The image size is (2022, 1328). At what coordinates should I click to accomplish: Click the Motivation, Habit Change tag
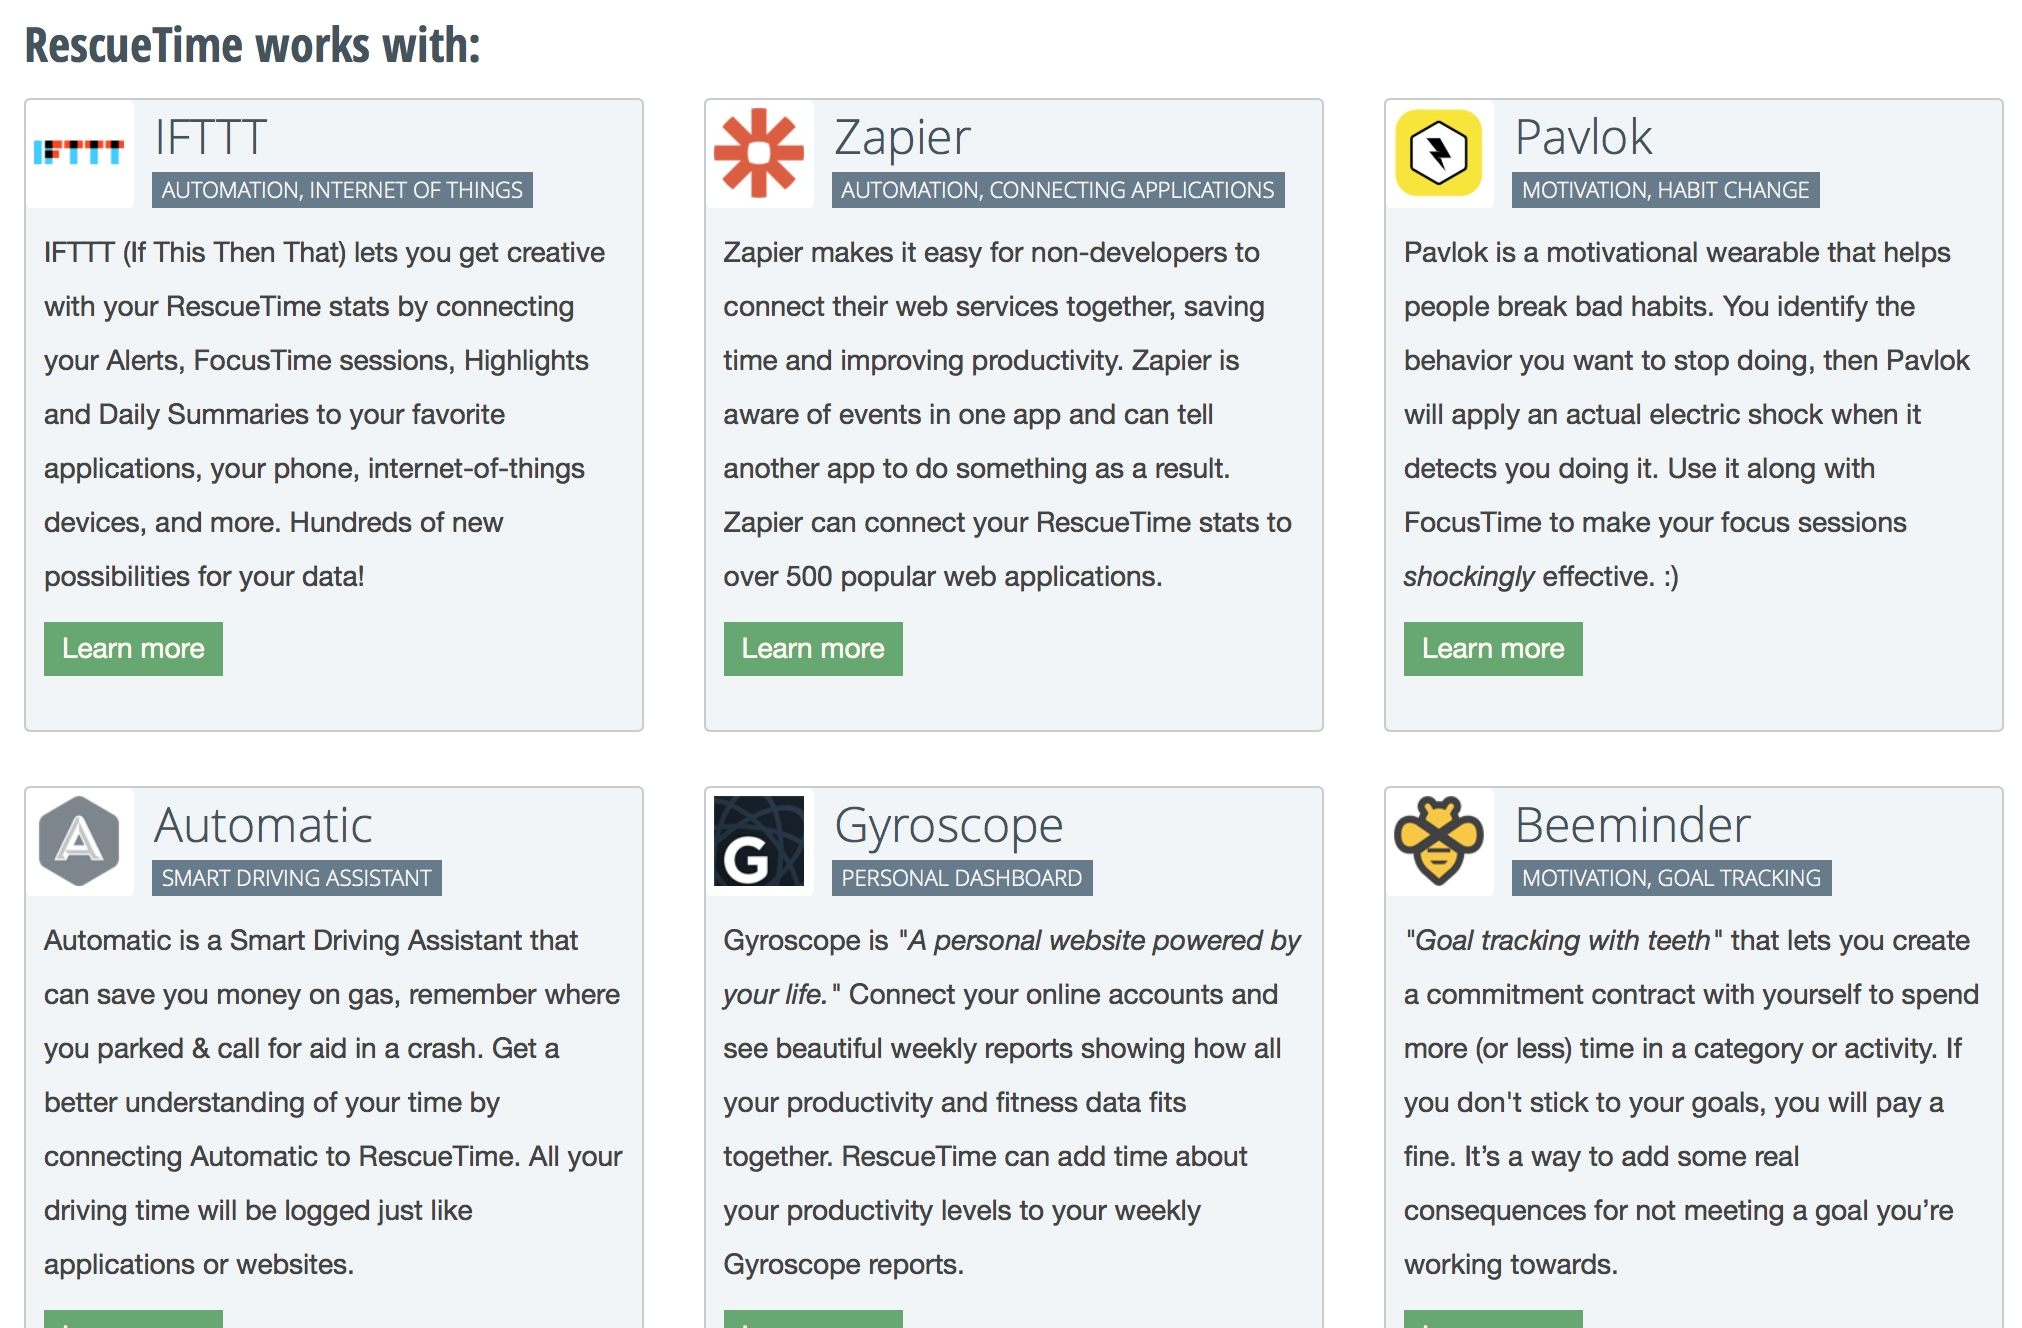pos(1665,190)
